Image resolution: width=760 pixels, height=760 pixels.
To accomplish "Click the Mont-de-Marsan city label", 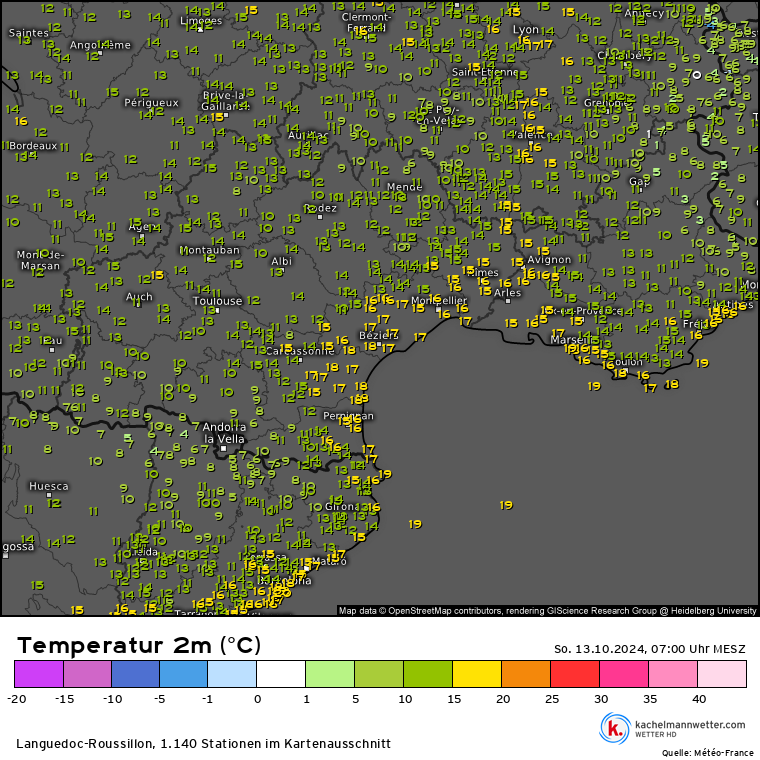I will 40,260.
